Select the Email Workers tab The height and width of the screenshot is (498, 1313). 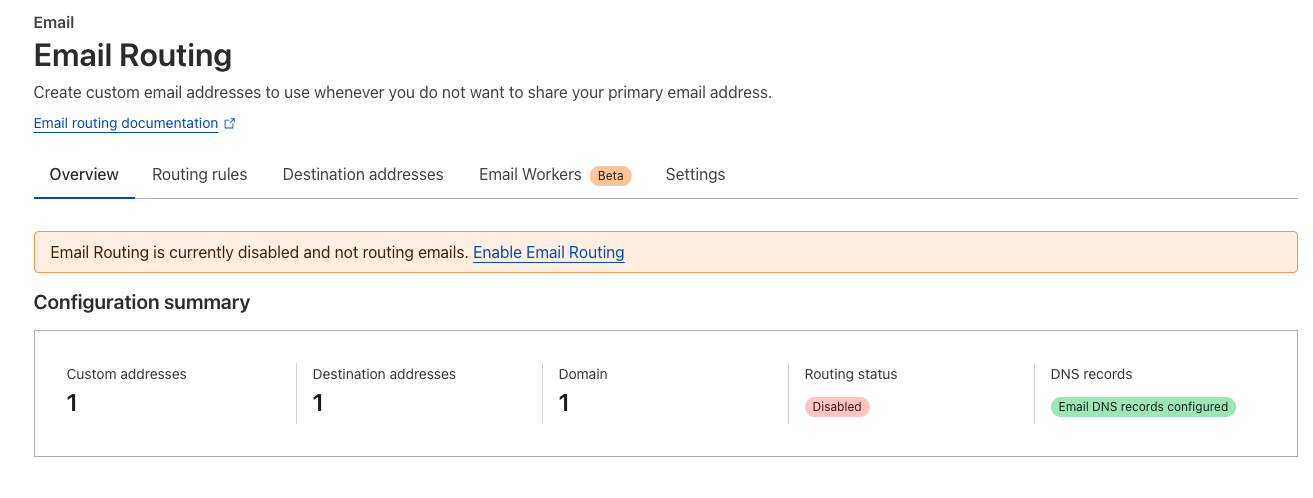pos(530,174)
